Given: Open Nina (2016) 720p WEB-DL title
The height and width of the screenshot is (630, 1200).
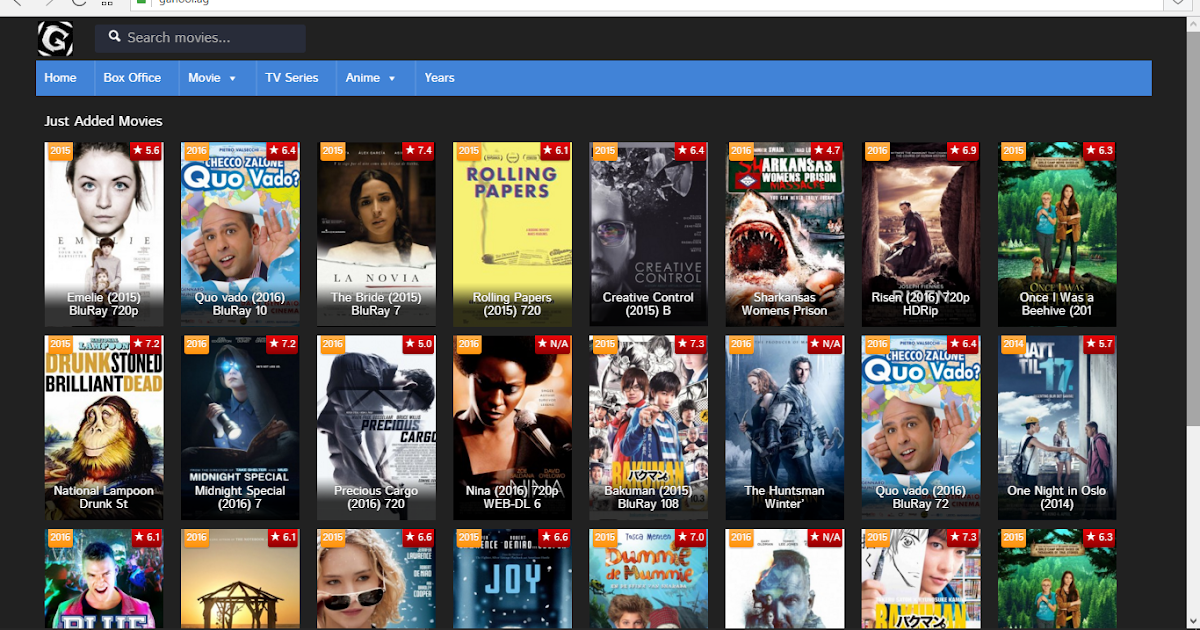Looking at the screenshot, I should tap(512, 497).
